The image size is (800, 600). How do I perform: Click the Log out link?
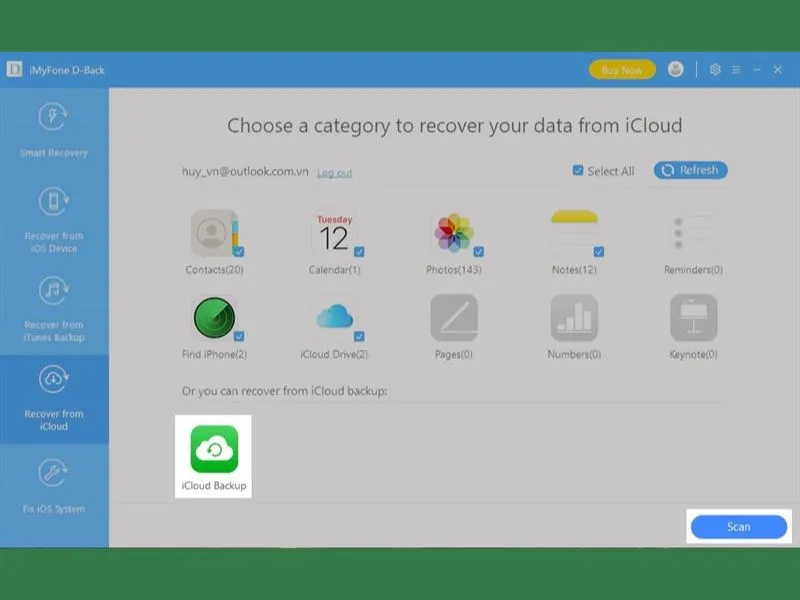click(x=335, y=173)
